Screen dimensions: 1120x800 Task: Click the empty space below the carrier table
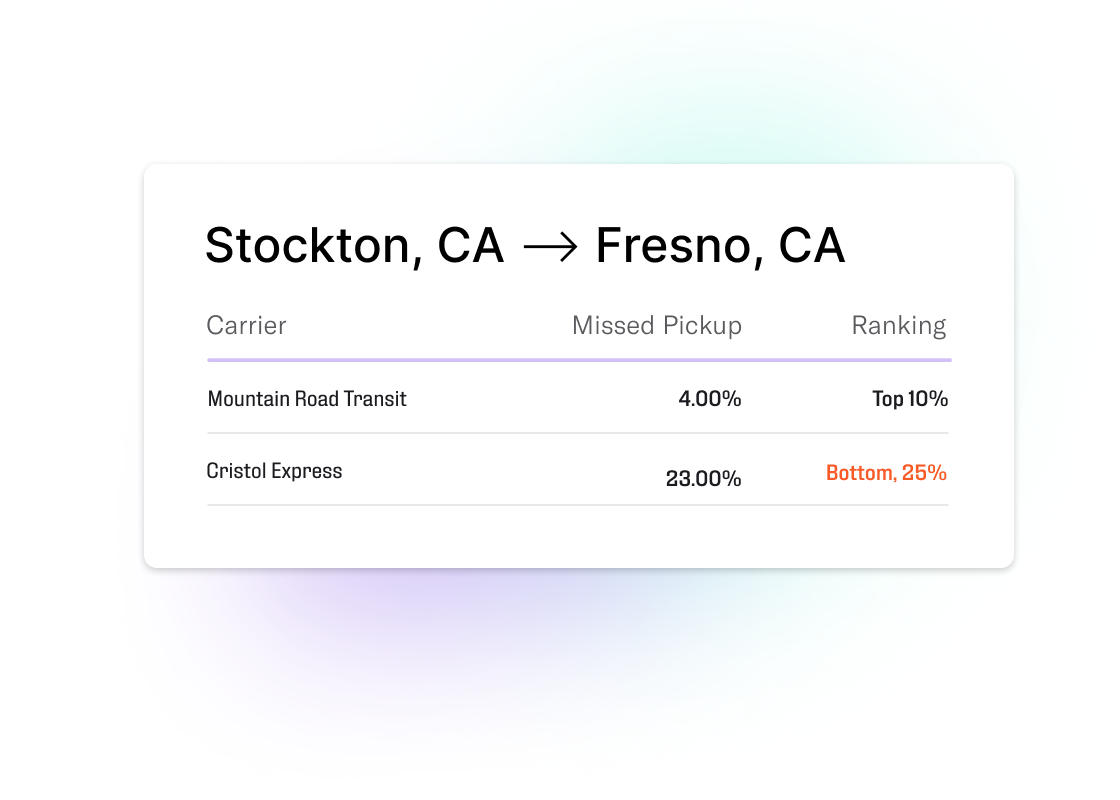click(578, 537)
